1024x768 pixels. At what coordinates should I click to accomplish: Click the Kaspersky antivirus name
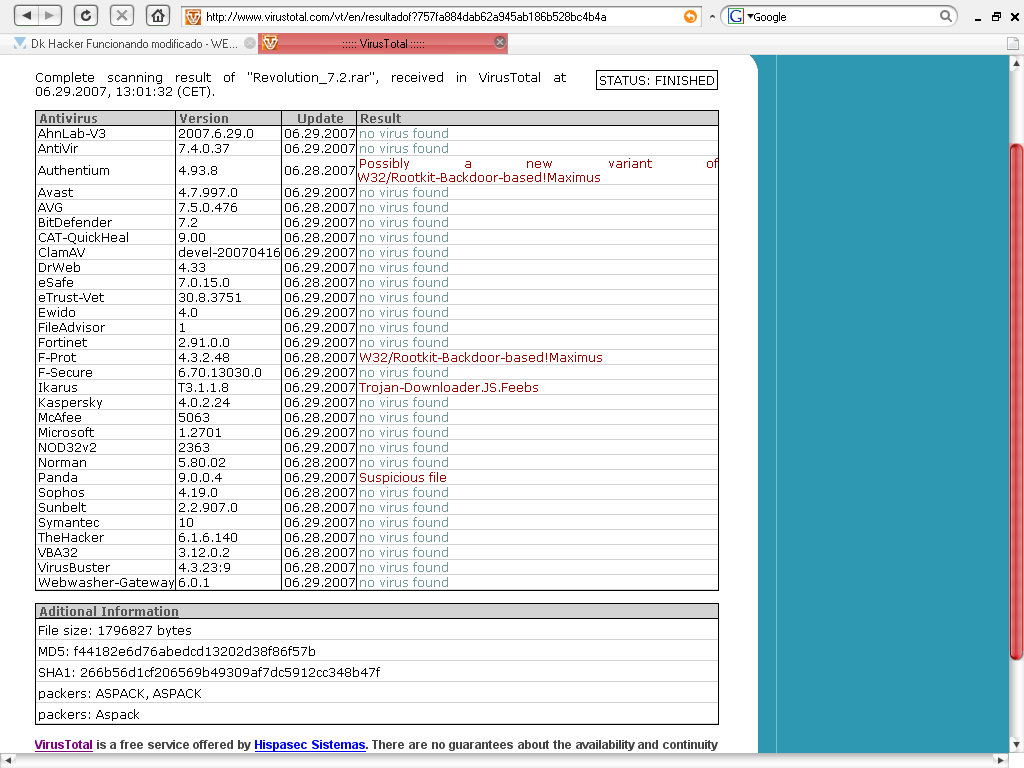tap(70, 402)
